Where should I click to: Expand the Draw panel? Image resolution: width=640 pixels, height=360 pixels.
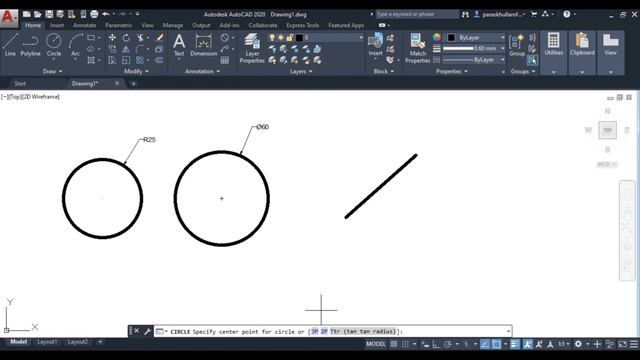(x=53, y=71)
